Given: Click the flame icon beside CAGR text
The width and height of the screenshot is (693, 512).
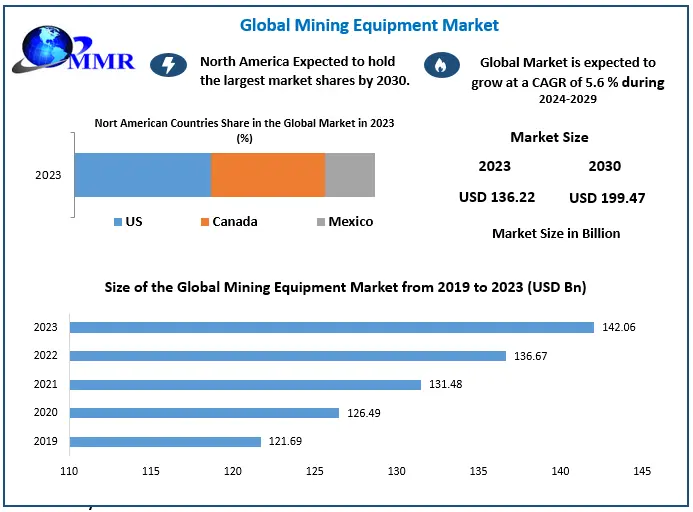Looking at the screenshot, I should point(438,66).
